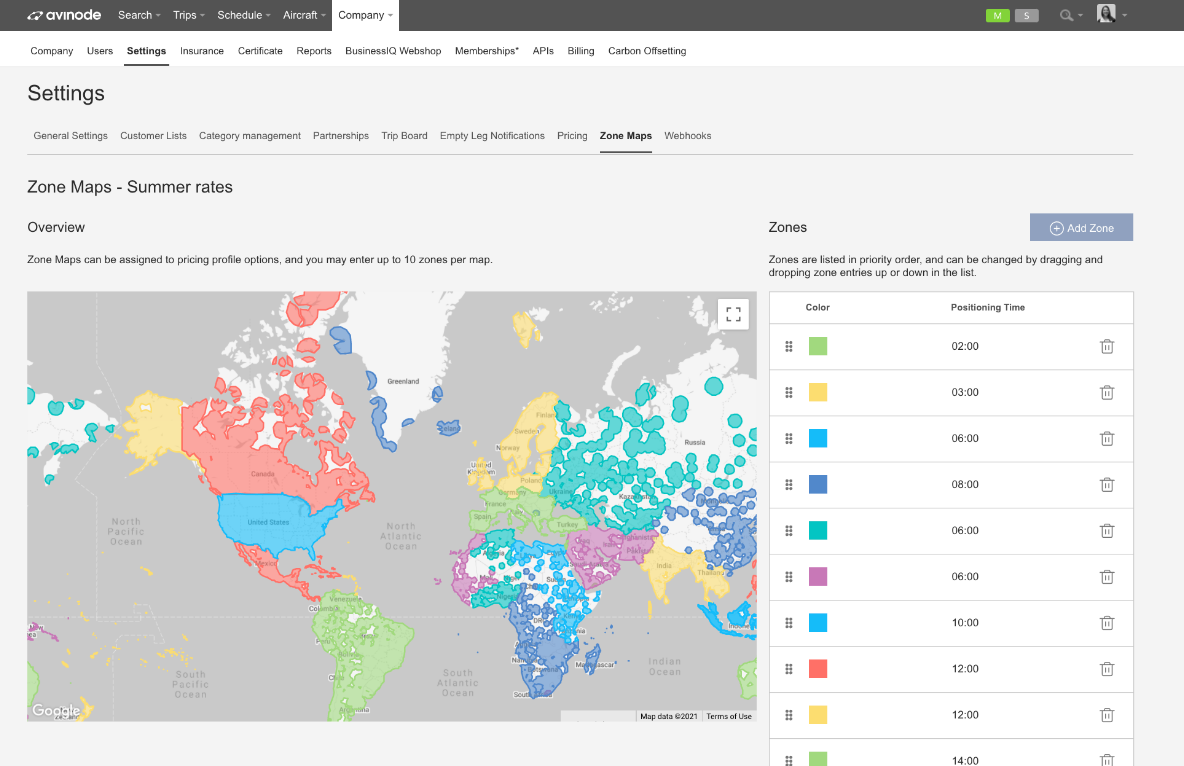Click the Avinode logo
The width and height of the screenshot is (1184, 766).
(x=64, y=15)
